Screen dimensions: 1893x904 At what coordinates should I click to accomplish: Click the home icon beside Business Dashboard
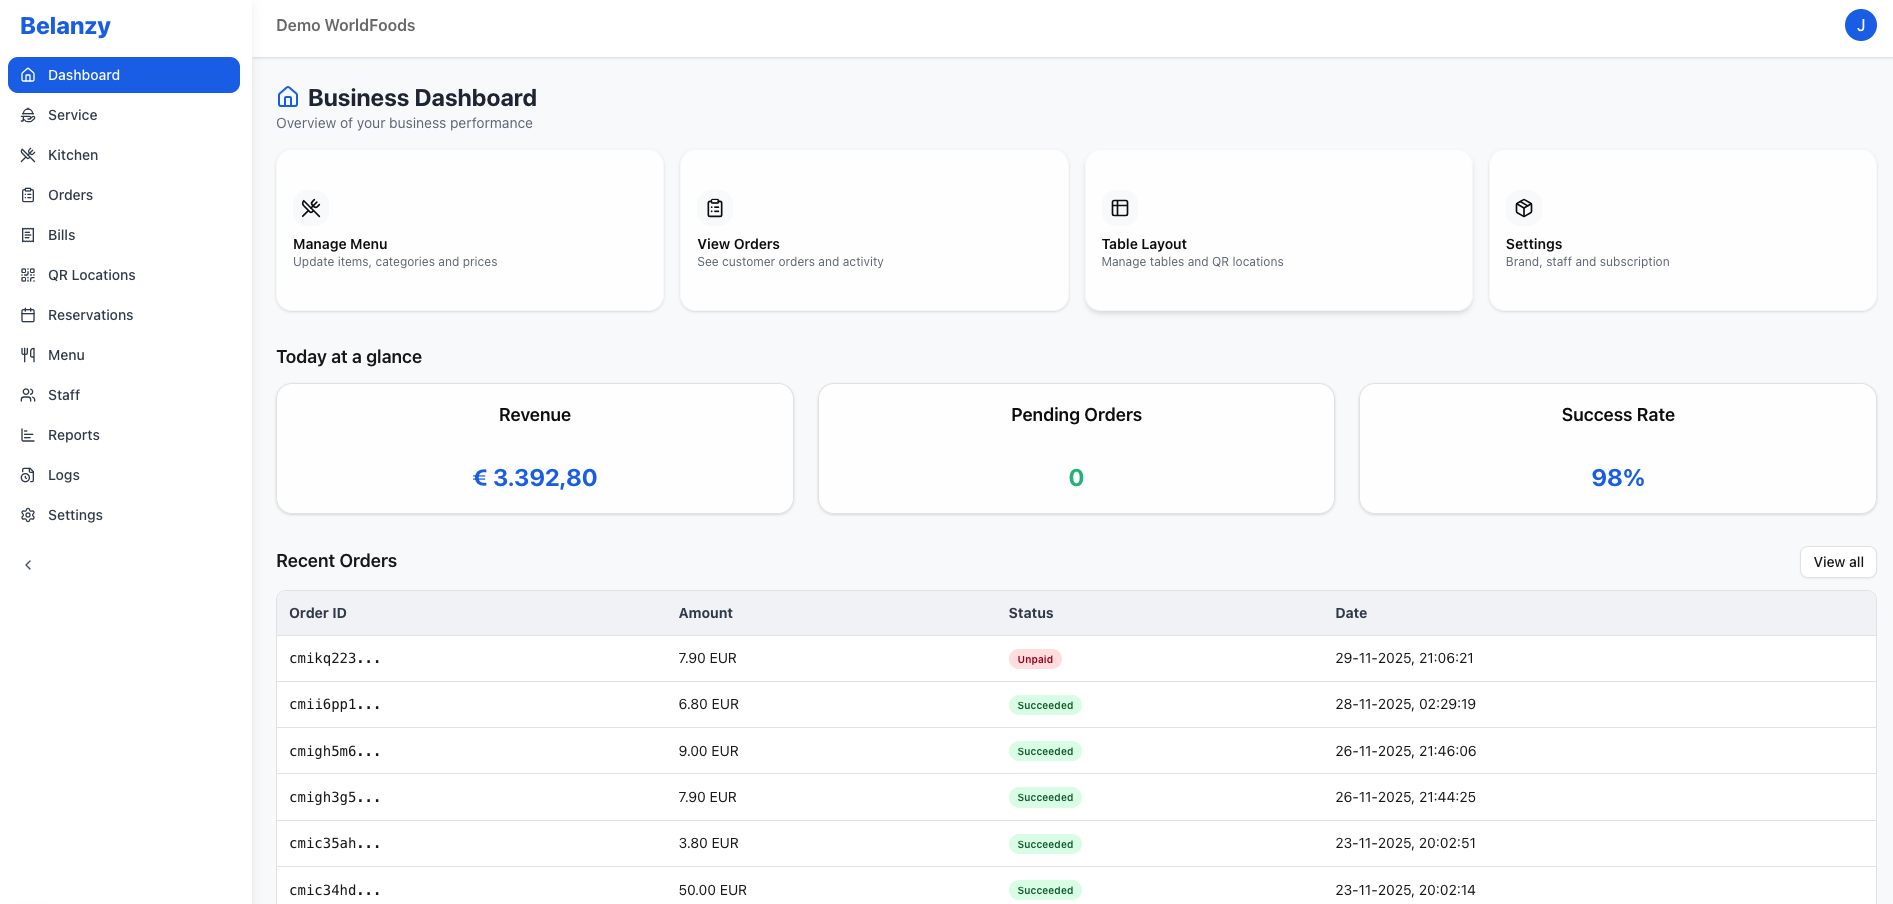(x=288, y=96)
